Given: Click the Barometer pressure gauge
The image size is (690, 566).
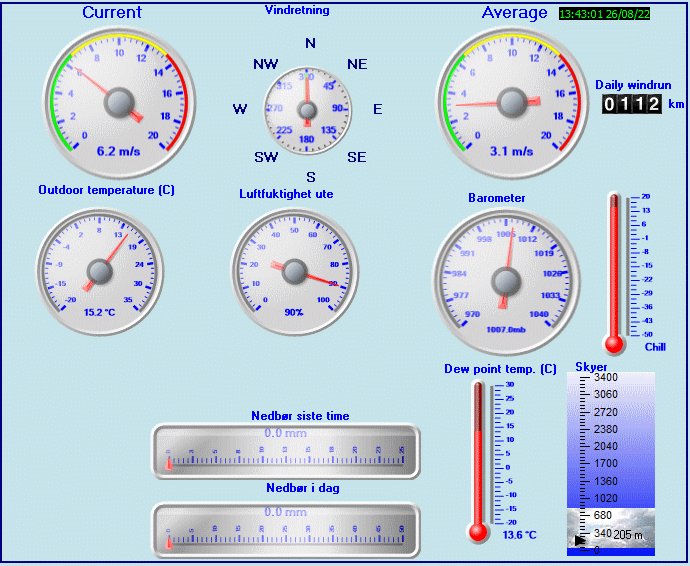Looking at the screenshot, I should tap(506, 274).
